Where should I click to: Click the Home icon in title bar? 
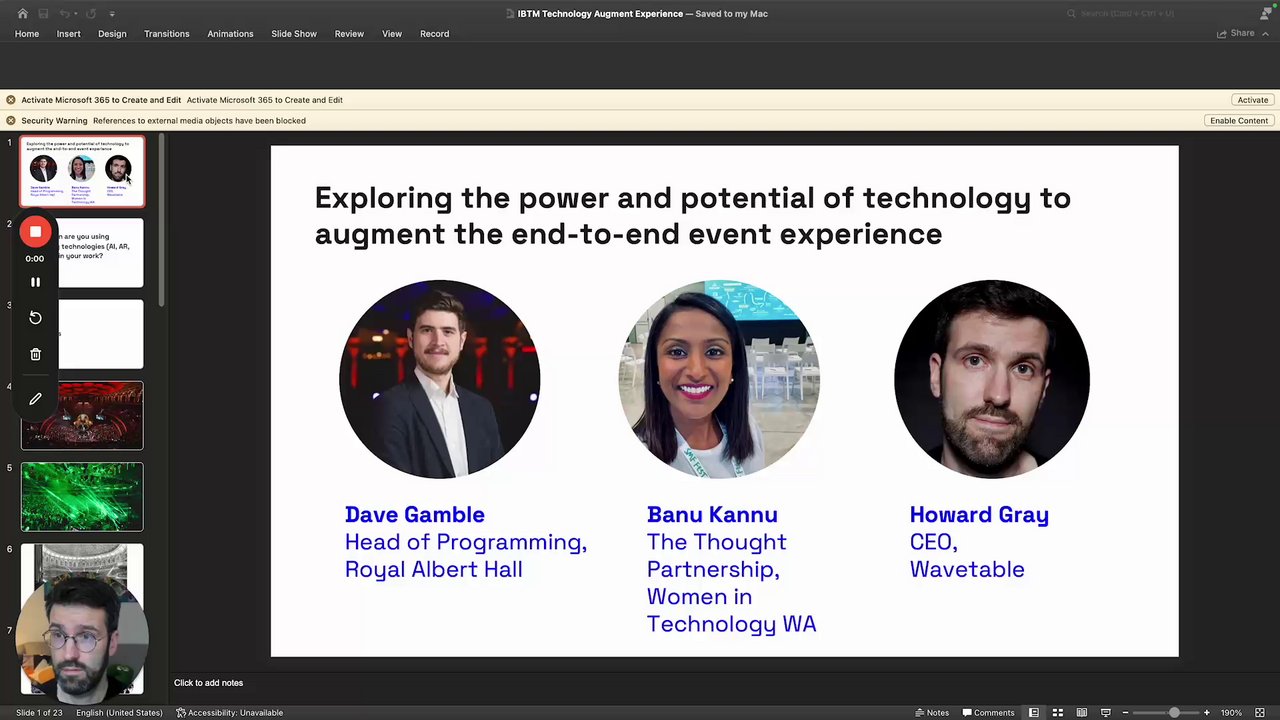(x=22, y=13)
